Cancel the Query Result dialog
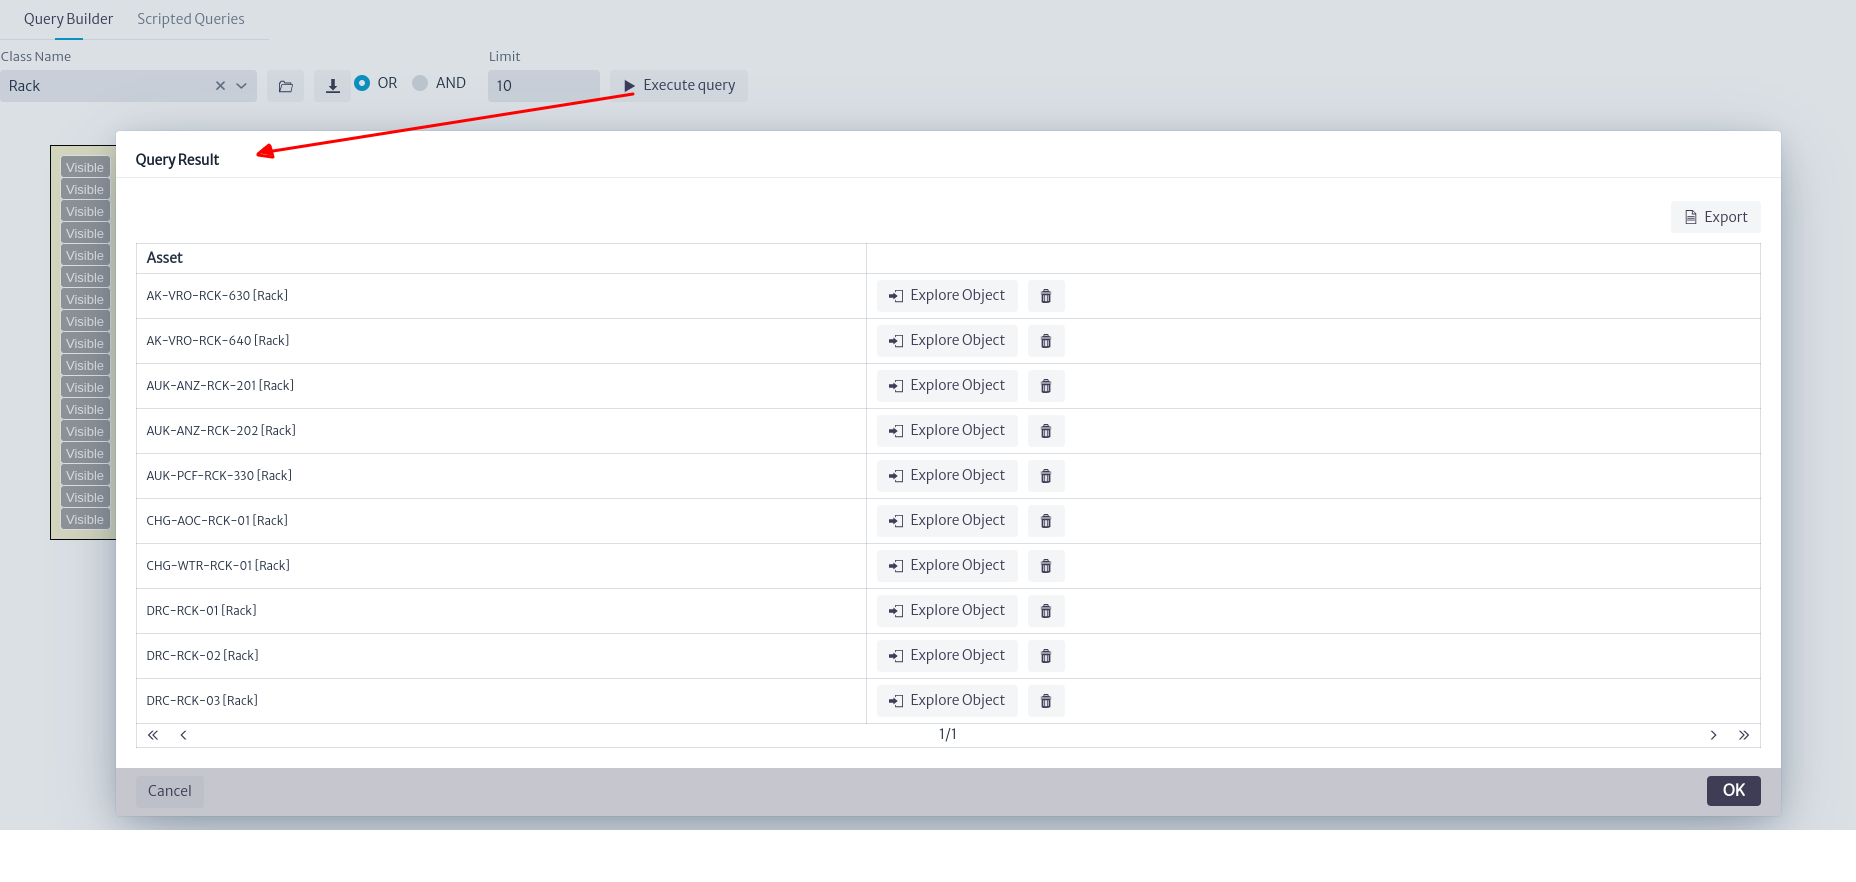 tap(170, 791)
